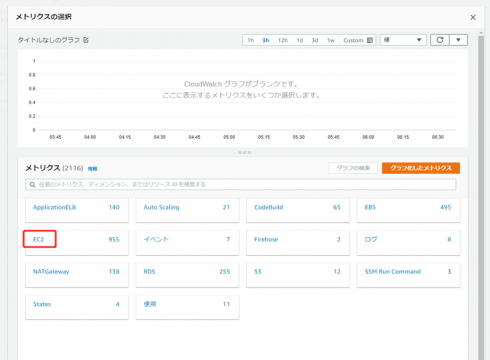This screenshot has height=360, width=490.
Task: Click the 955 count in EC2 card
Action: point(114,239)
